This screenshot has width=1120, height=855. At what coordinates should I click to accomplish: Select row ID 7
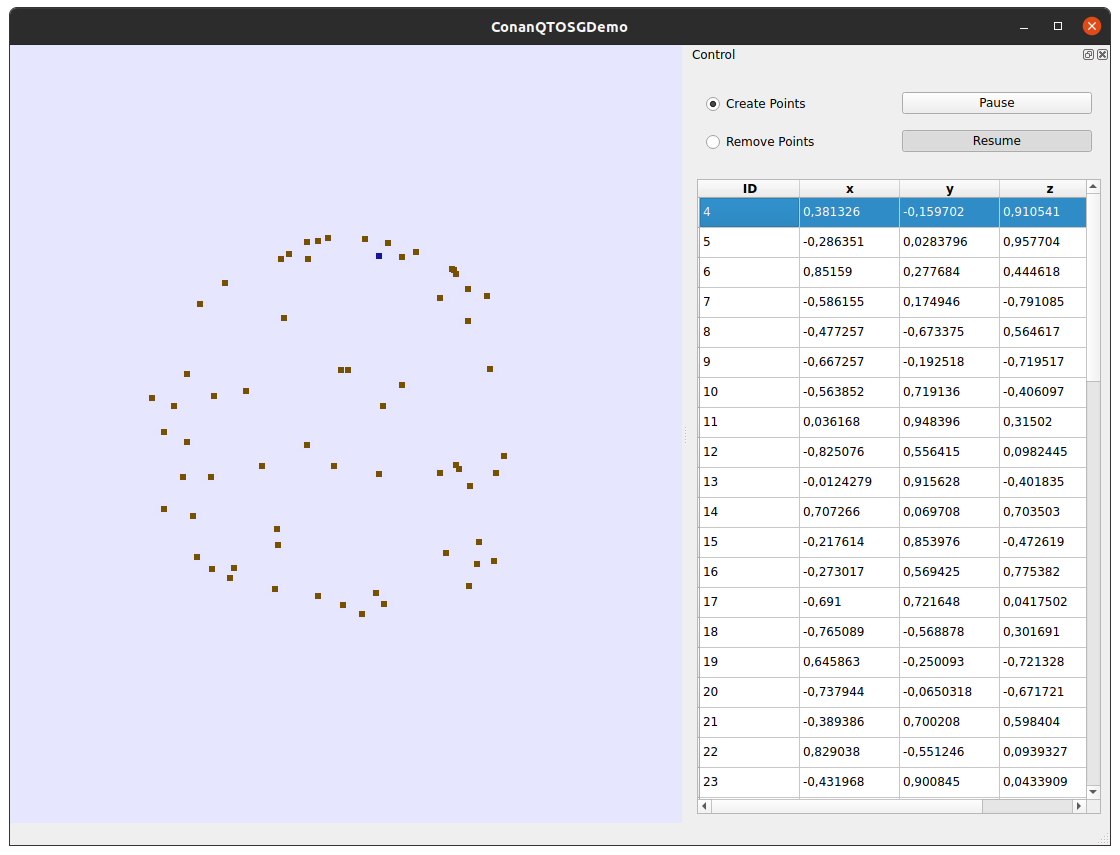[749, 302]
